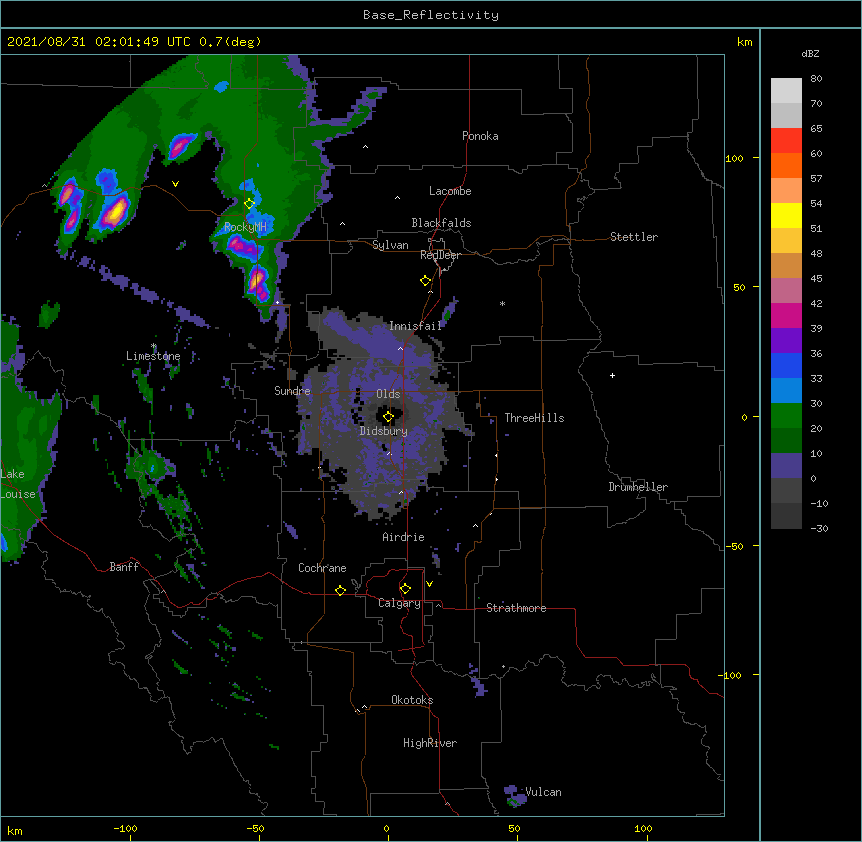Click the 100 tick label on right axis
862x842 pixels.
tap(734, 158)
